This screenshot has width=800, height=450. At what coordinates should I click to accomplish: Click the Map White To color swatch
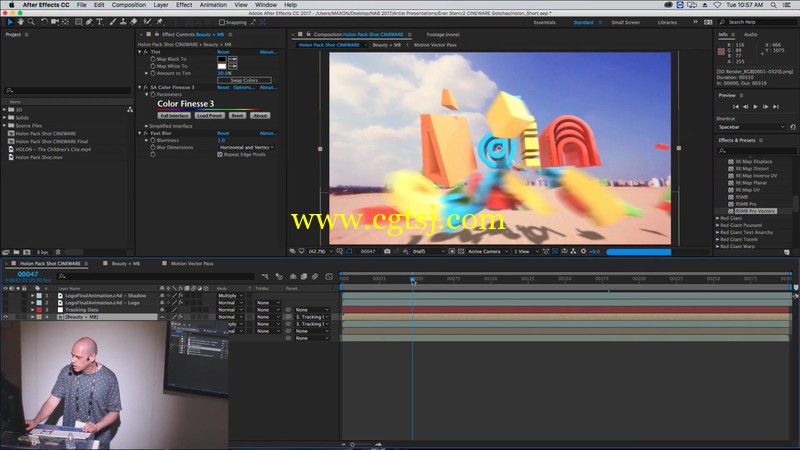221,66
